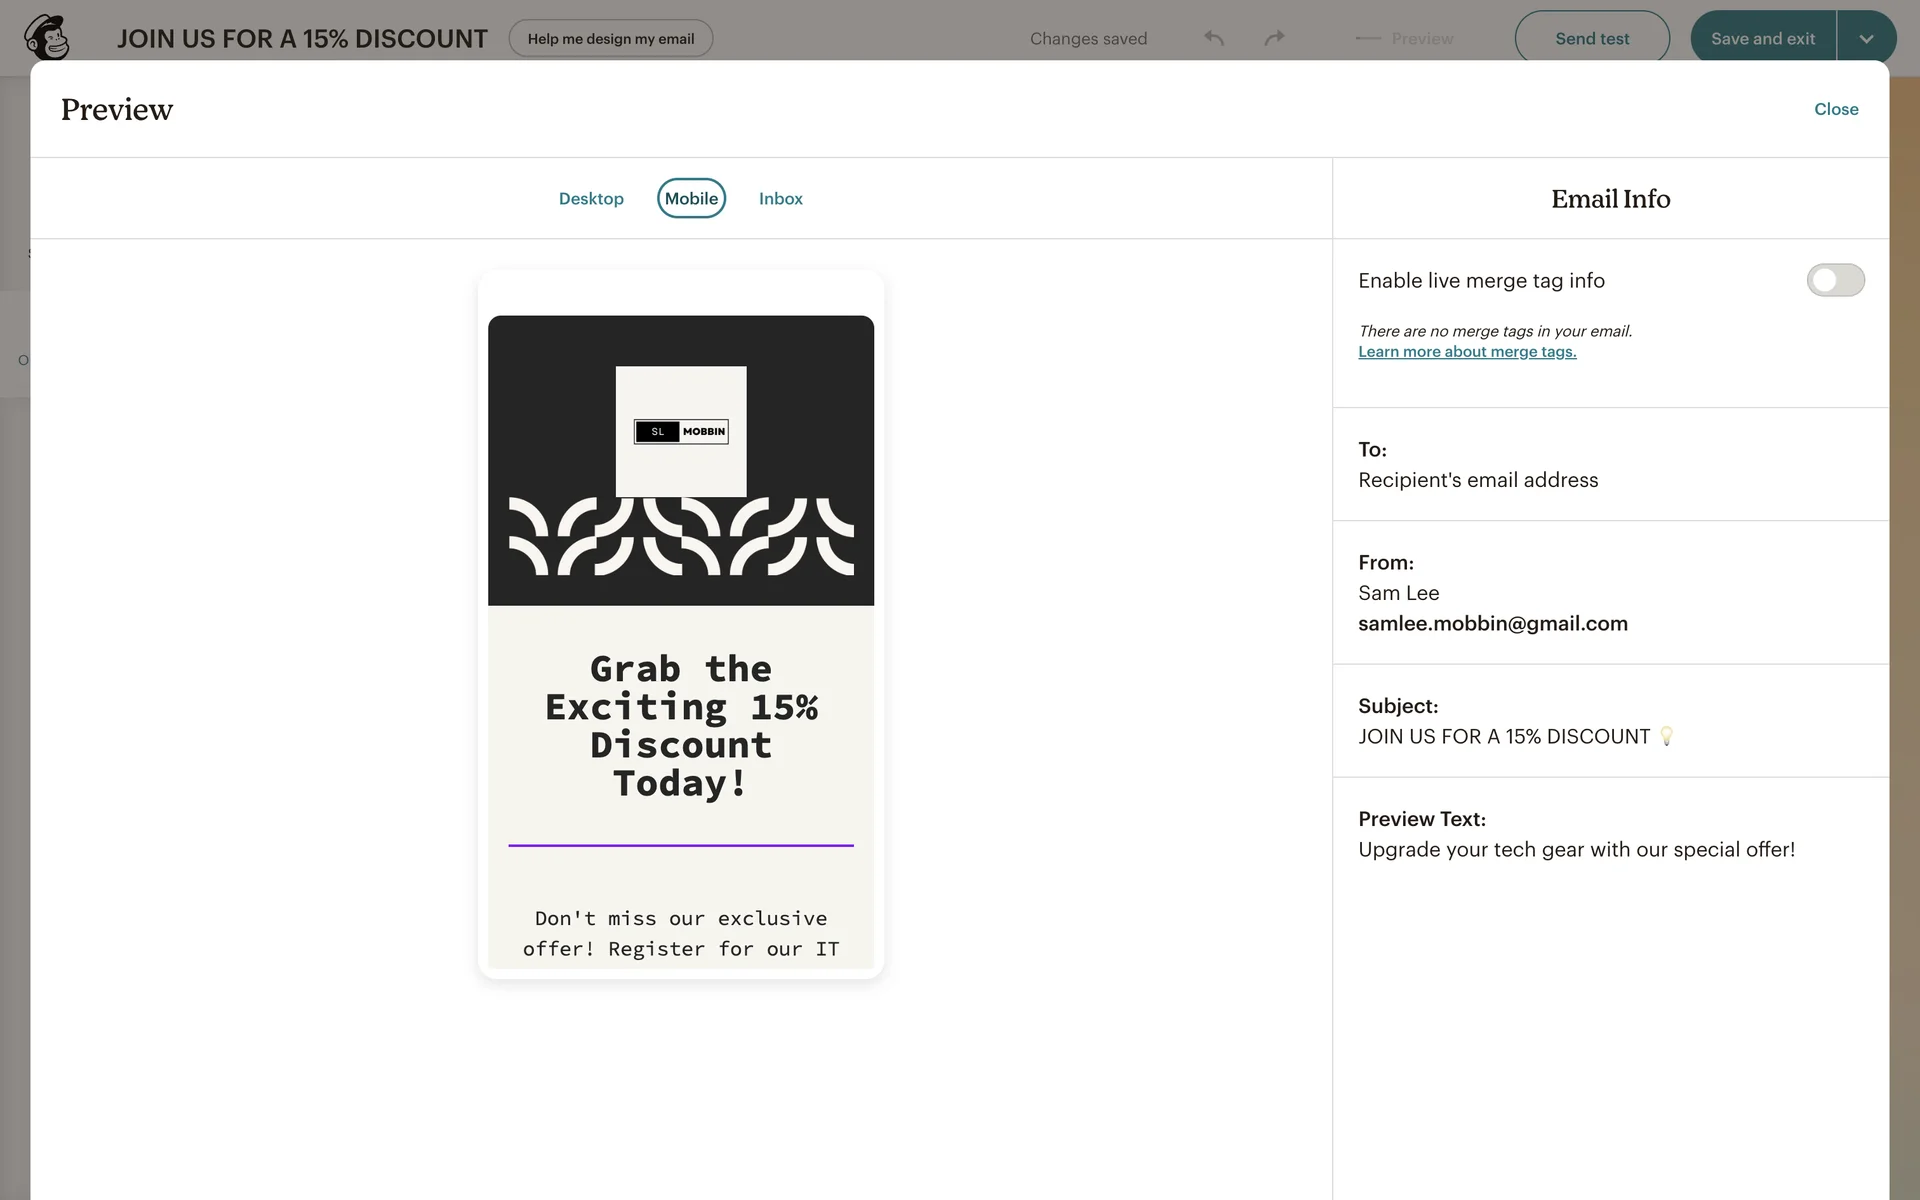The image size is (1920, 1200).
Task: Click the purple divider line in email
Action: 681,845
